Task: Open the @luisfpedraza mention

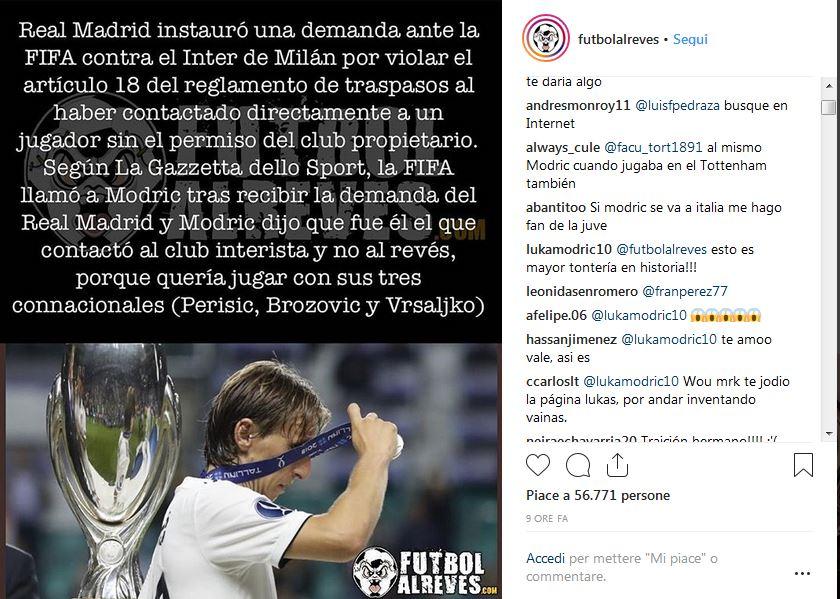Action: (677, 106)
